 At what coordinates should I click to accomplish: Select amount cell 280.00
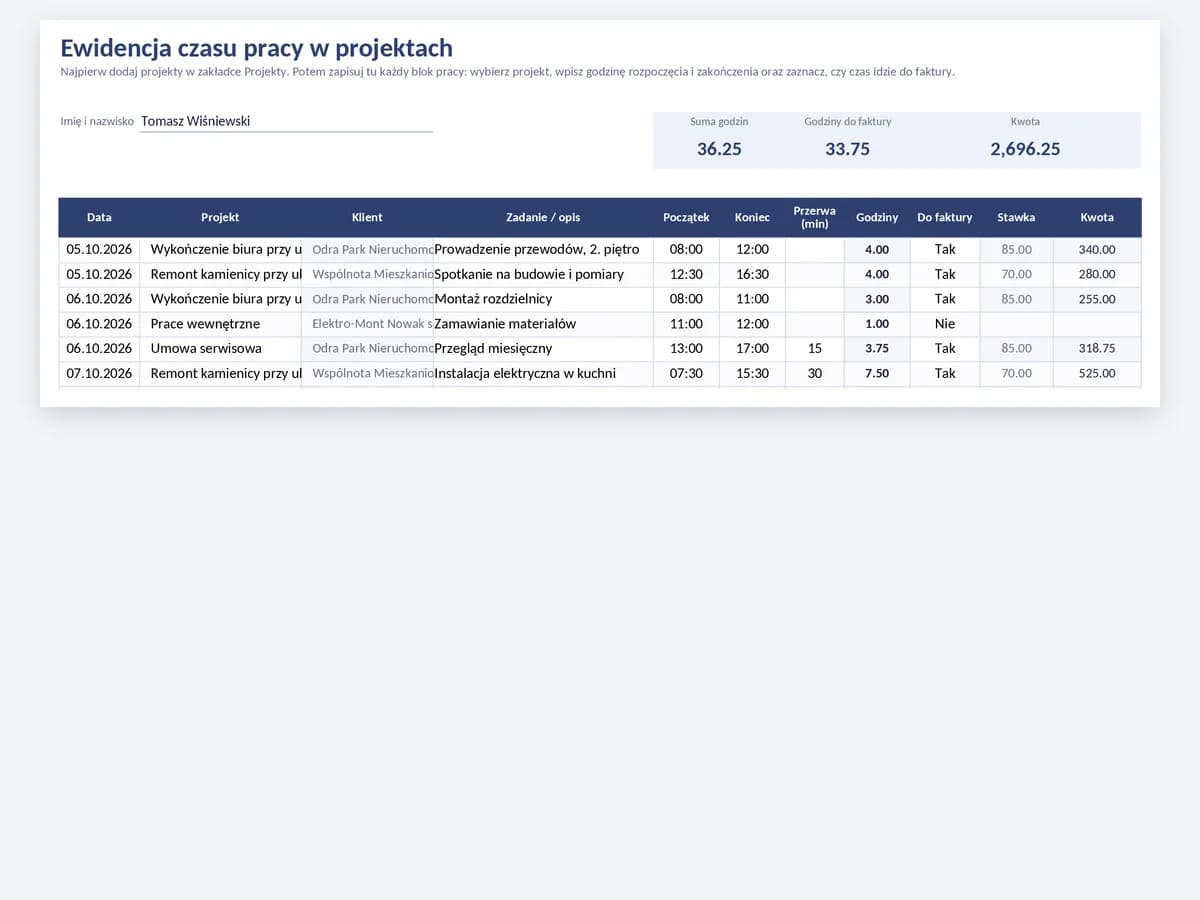1097,275
